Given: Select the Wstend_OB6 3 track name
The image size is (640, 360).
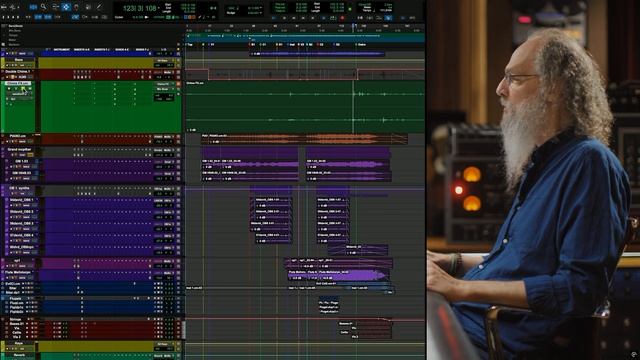Looking at the screenshot, I should coord(21,224).
